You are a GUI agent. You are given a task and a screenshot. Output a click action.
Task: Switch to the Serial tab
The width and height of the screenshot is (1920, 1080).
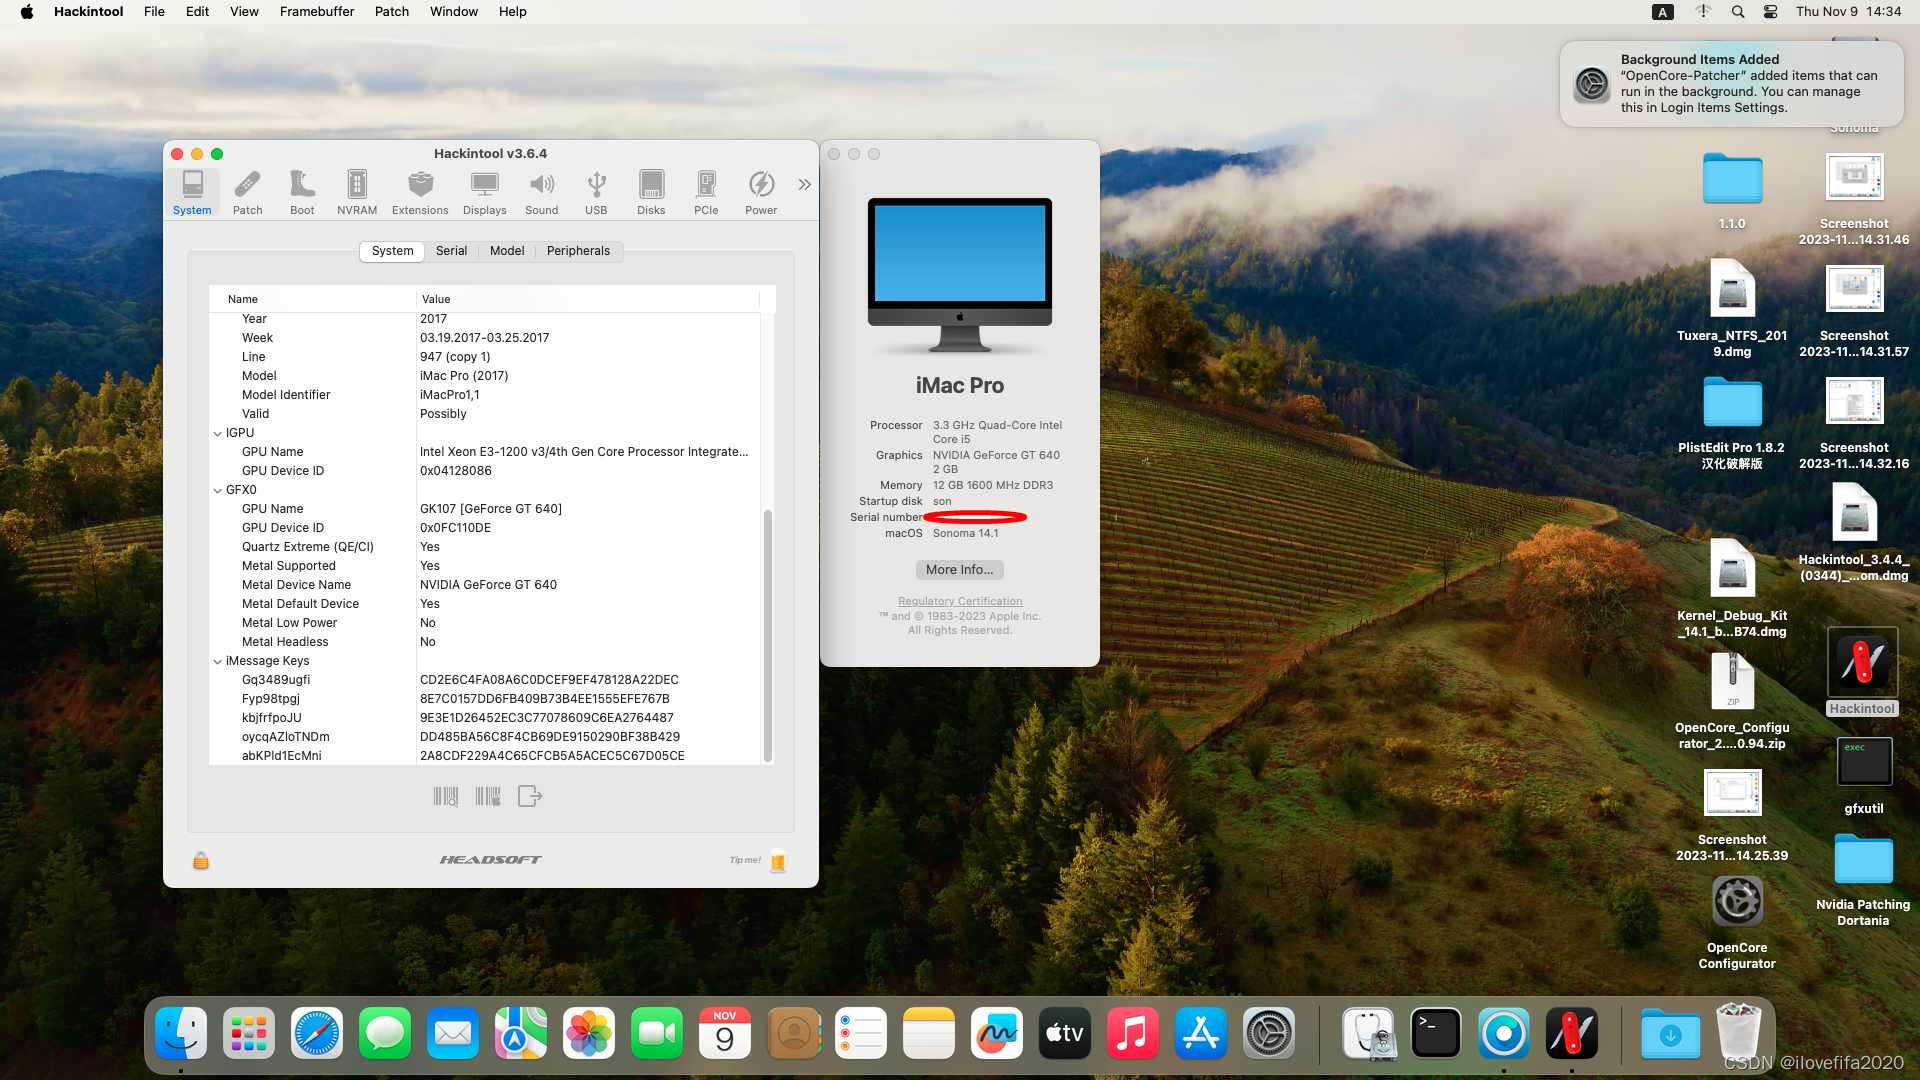point(451,251)
